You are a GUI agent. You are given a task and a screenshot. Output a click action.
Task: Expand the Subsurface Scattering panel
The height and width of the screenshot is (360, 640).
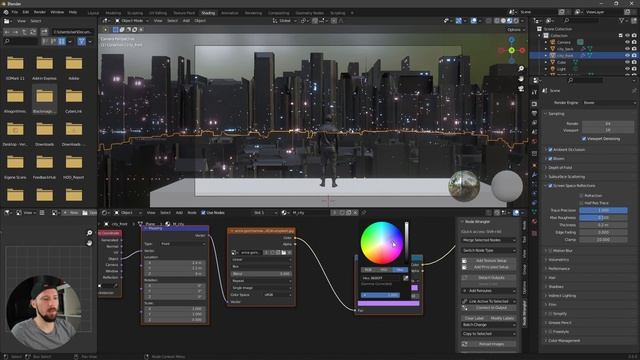567,177
